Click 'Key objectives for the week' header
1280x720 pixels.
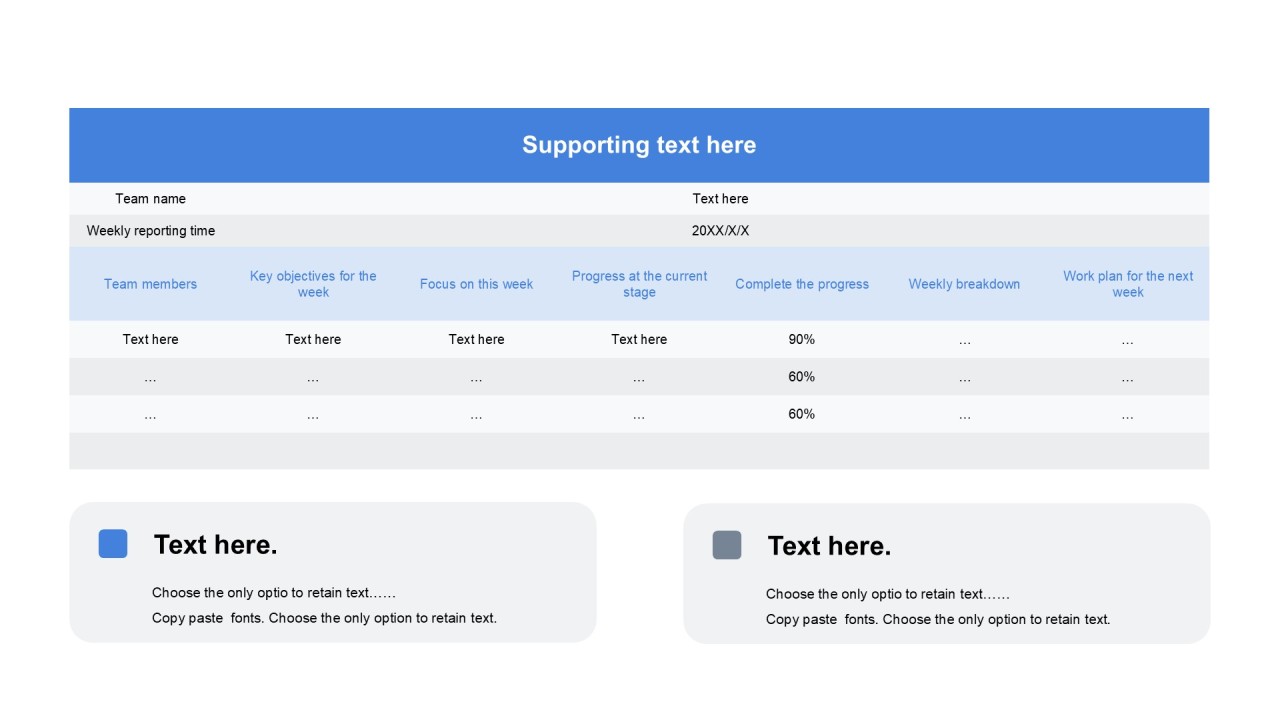(x=313, y=284)
